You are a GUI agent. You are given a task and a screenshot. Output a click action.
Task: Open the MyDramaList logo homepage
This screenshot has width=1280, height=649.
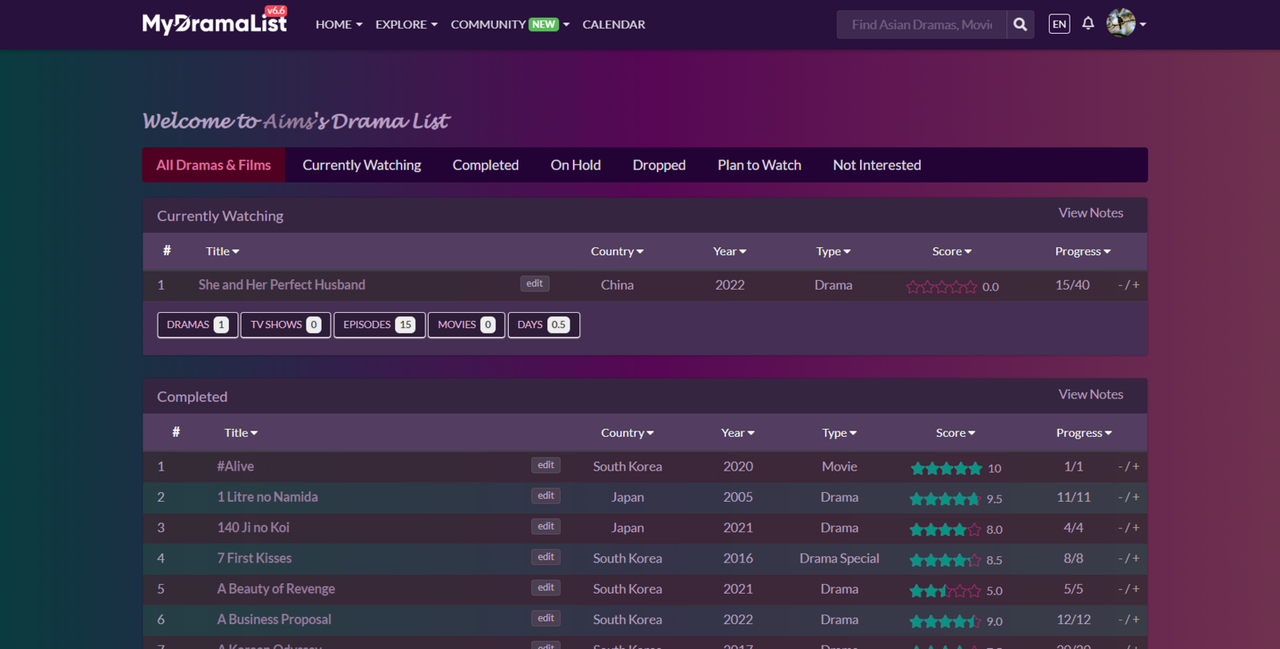tap(215, 22)
